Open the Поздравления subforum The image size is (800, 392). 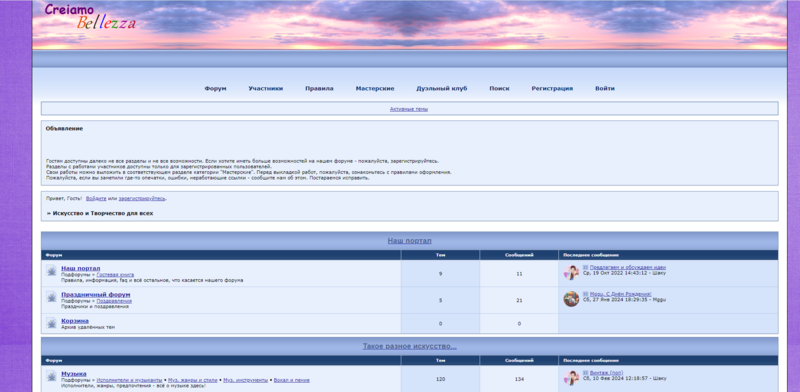pos(114,301)
